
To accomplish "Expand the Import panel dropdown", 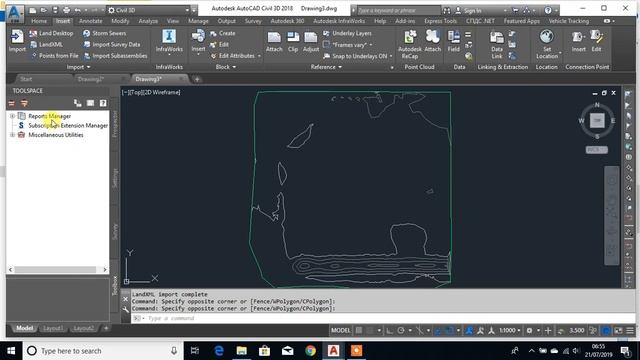I will coord(78,67).
